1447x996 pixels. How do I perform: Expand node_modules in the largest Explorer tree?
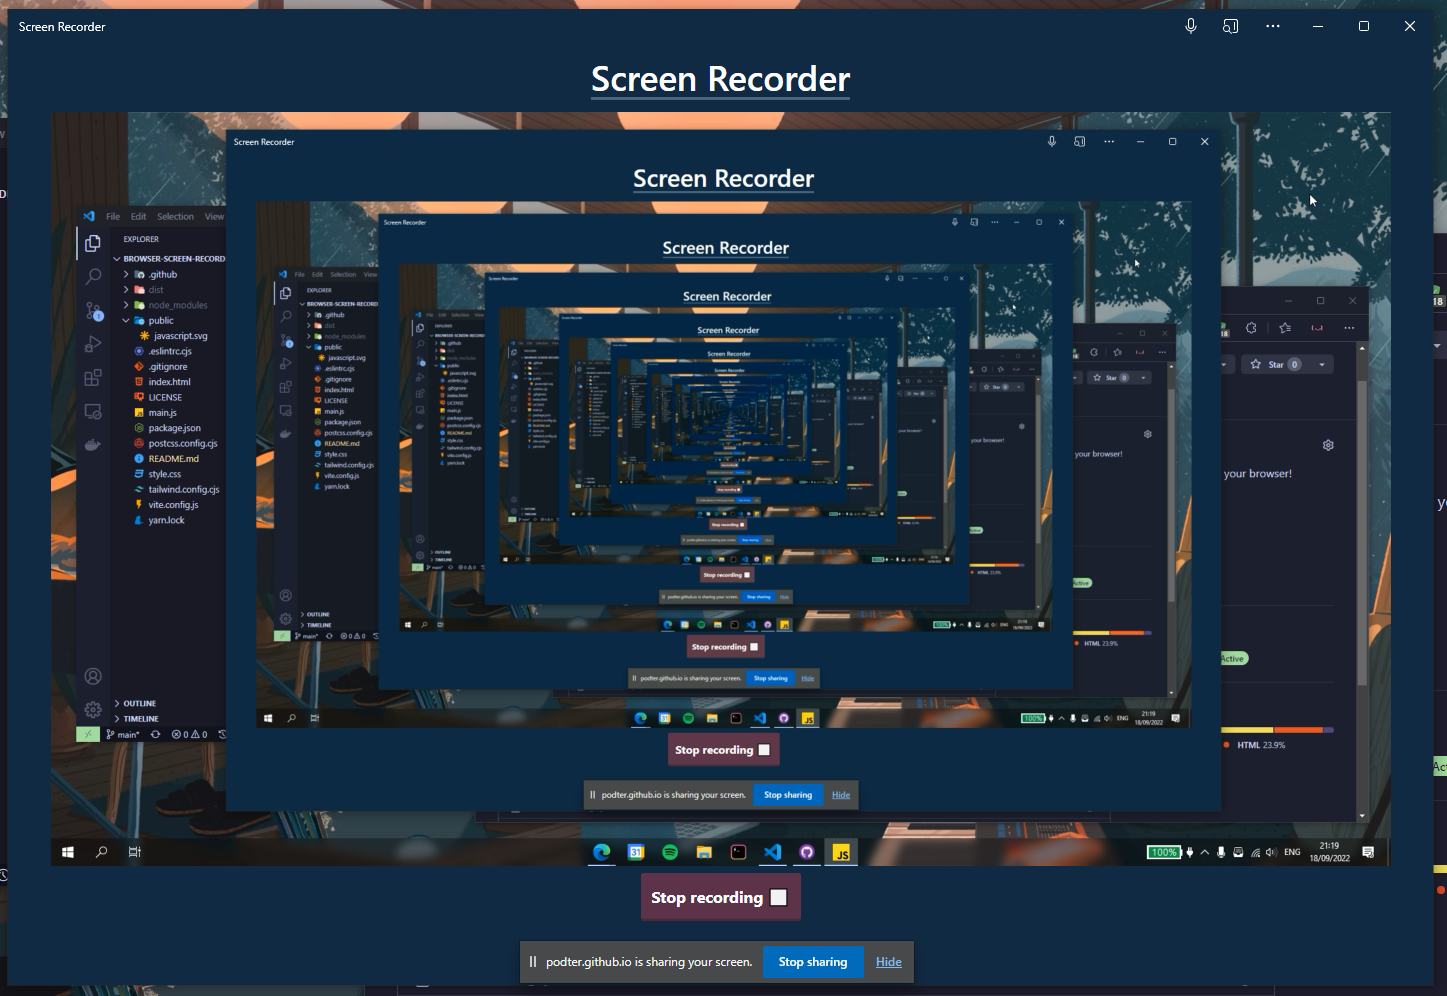178,305
